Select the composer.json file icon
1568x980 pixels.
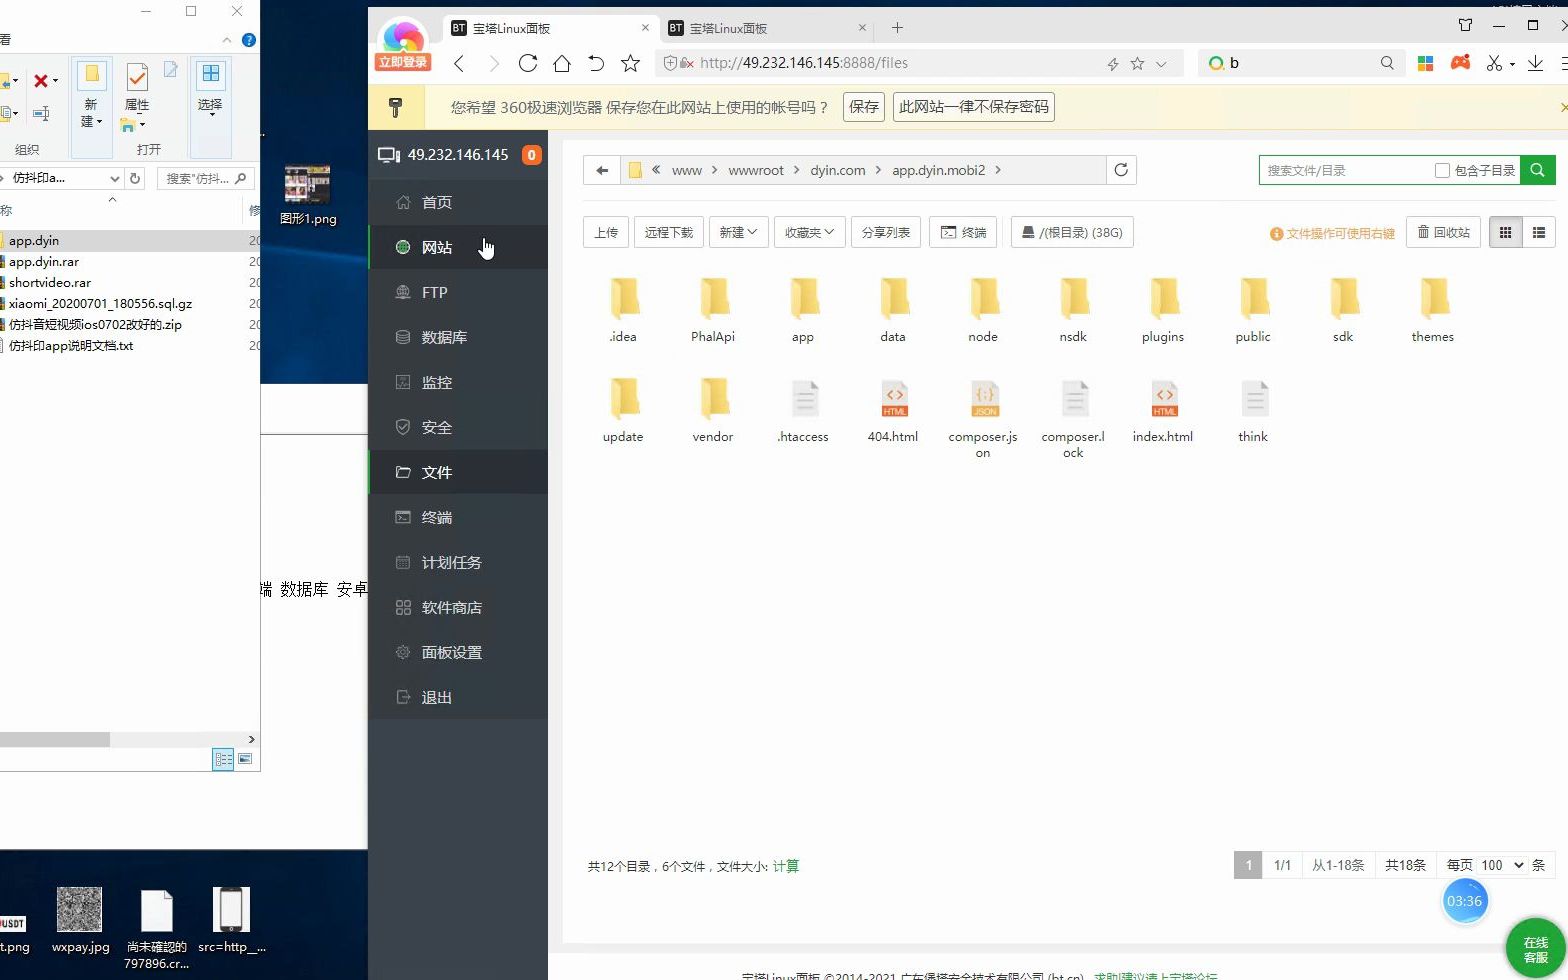pyautogui.click(x=984, y=398)
